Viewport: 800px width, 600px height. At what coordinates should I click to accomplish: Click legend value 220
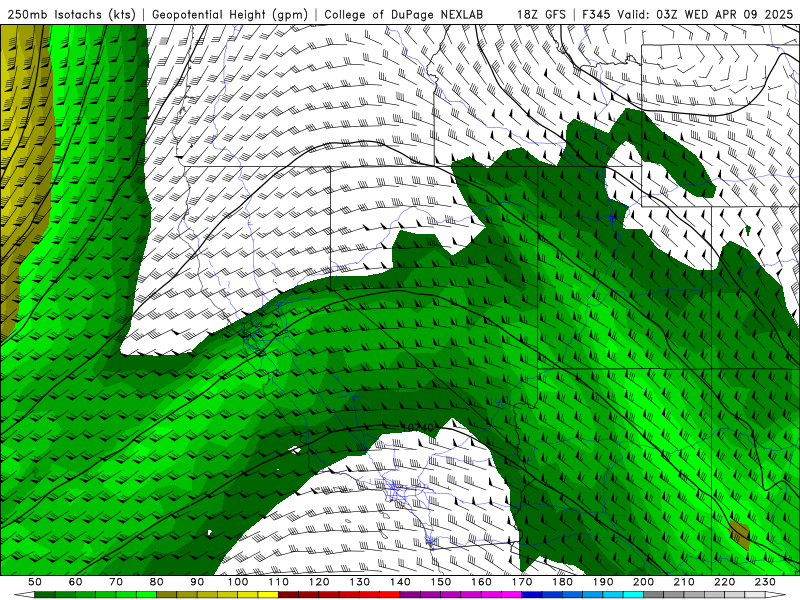pos(725,582)
